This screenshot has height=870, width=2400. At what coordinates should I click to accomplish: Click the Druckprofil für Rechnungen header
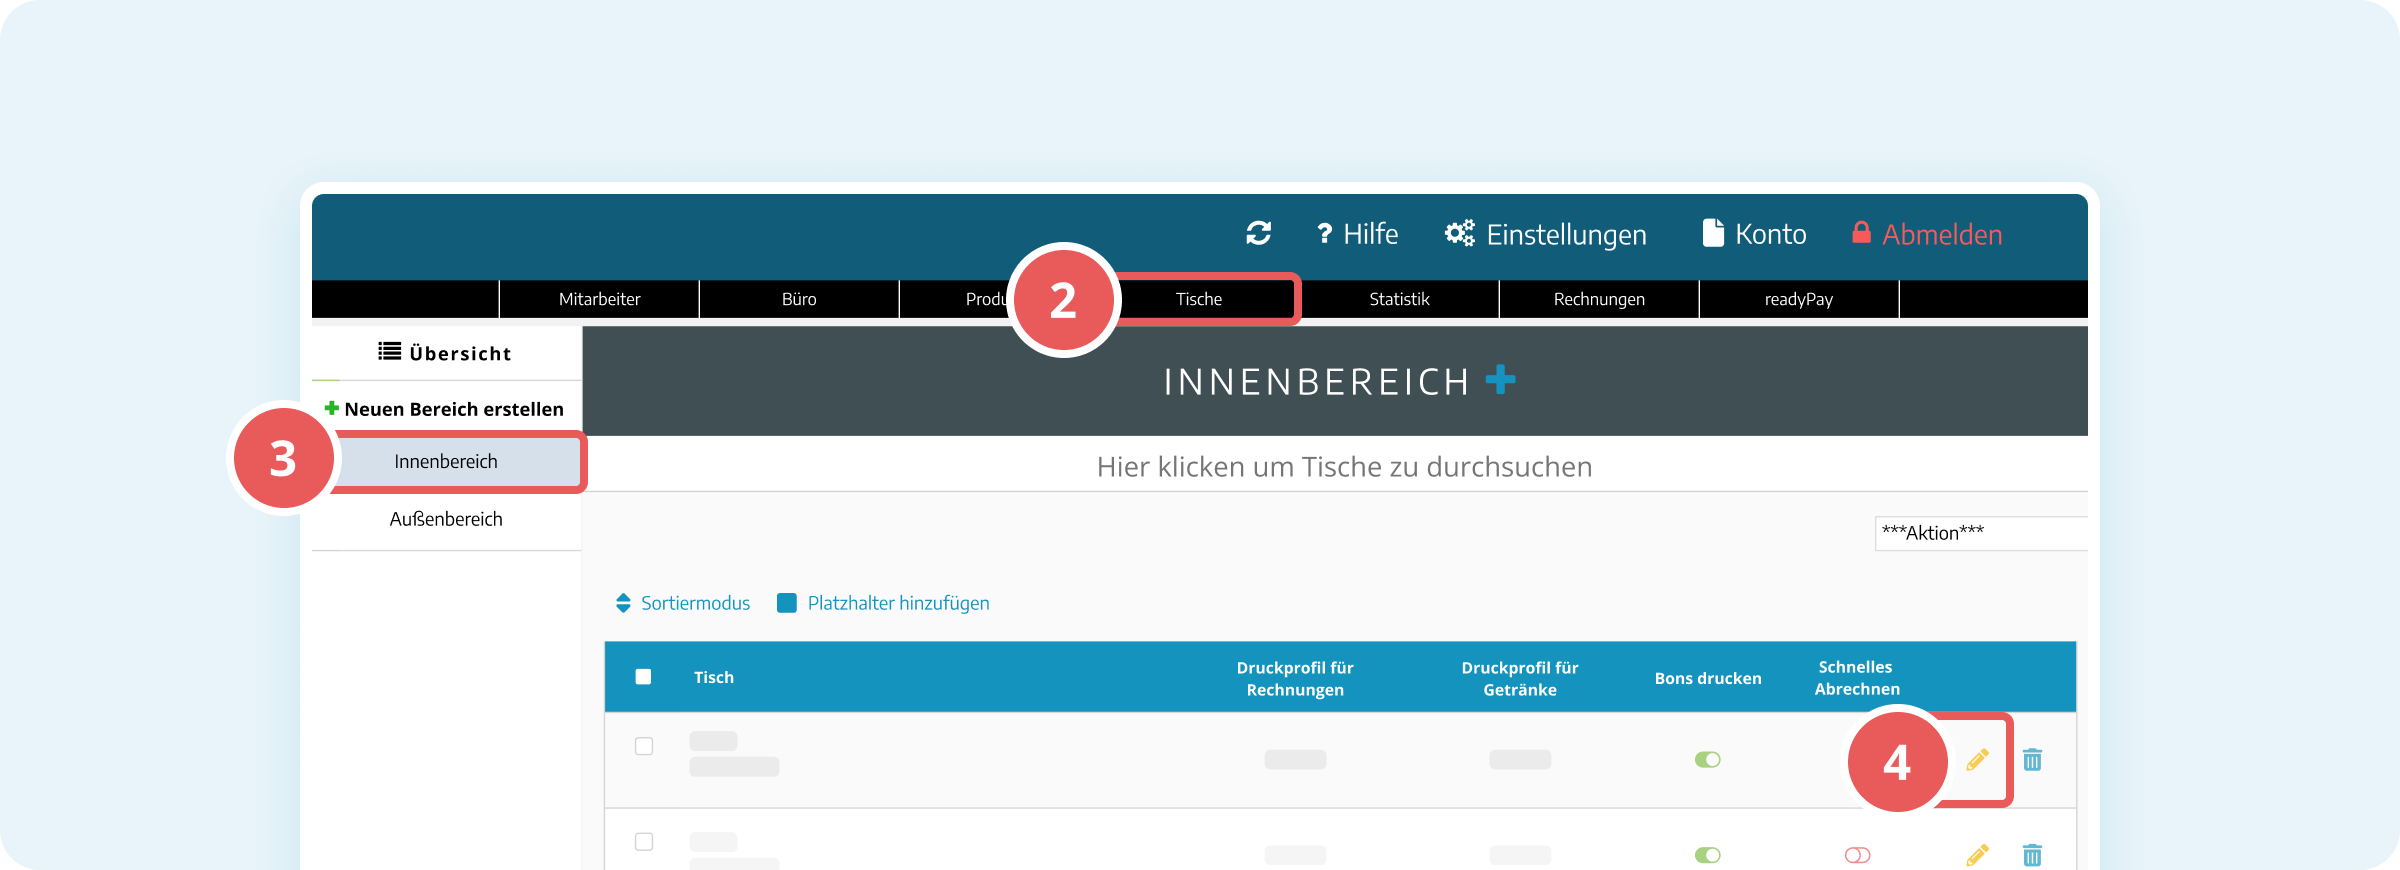point(1295,678)
